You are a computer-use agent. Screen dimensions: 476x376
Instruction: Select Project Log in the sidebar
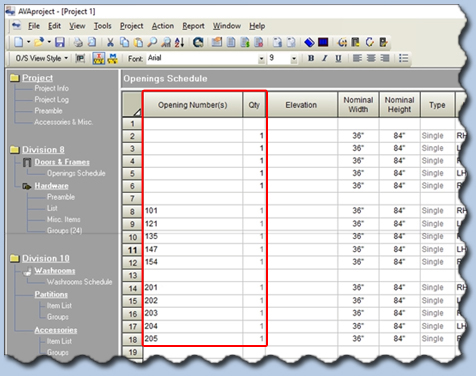[x=52, y=100]
